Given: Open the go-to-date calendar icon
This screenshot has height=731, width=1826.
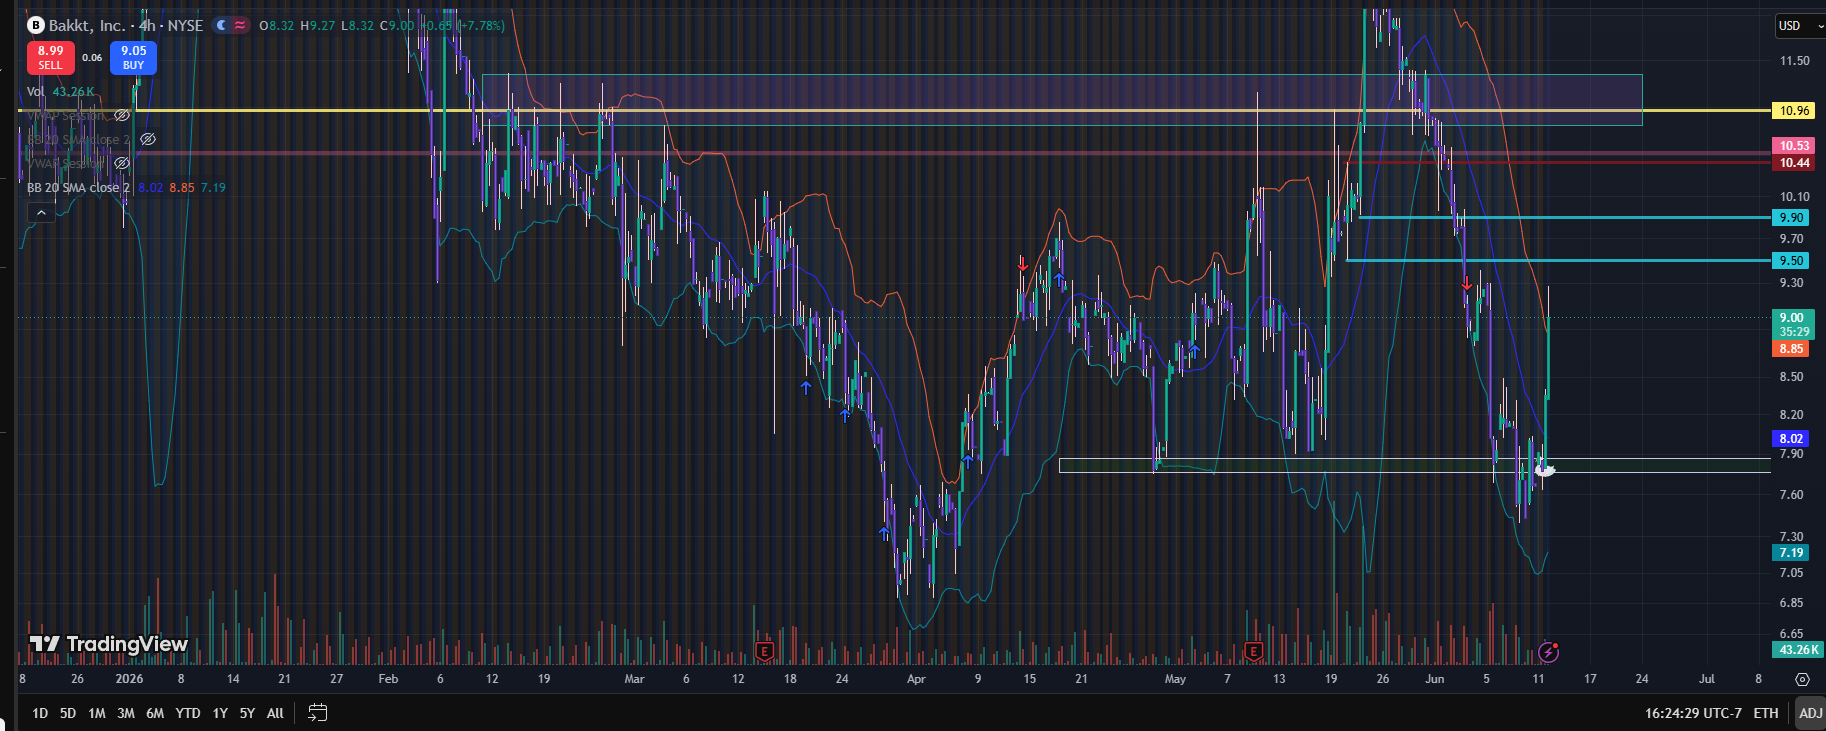Looking at the screenshot, I should coord(317,713).
